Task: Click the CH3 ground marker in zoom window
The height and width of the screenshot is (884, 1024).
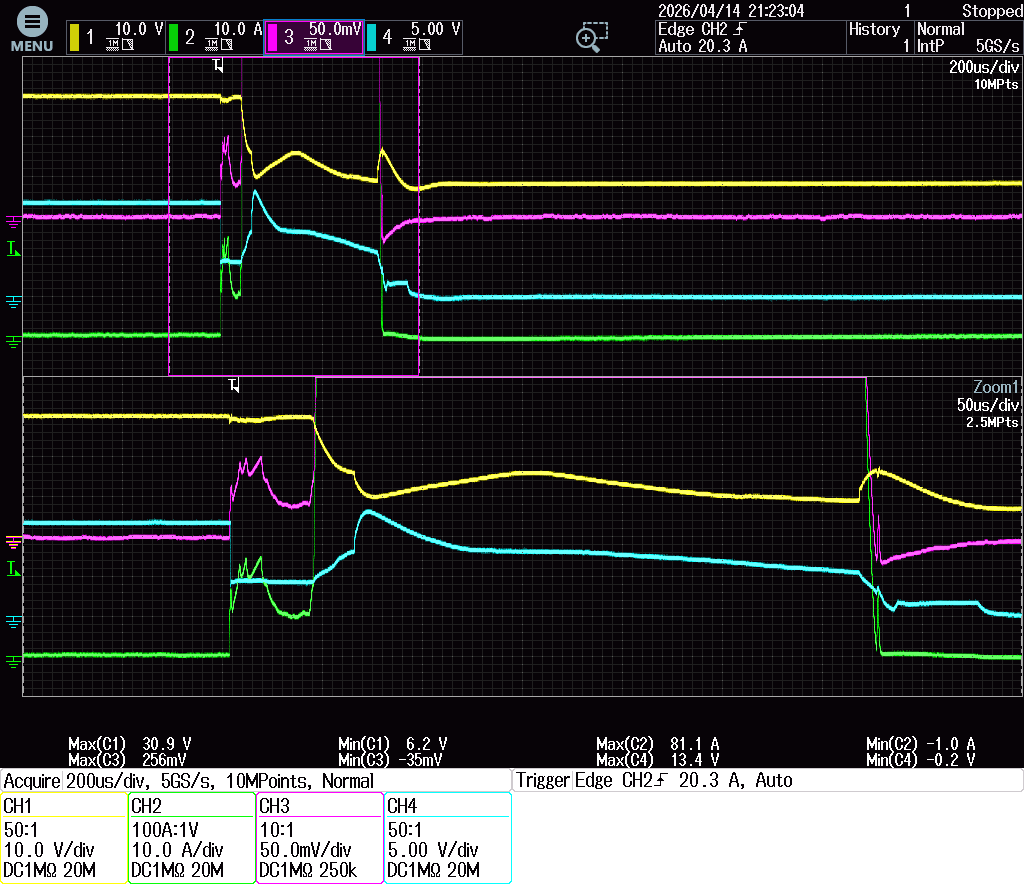Action: pyautogui.click(x=13, y=542)
